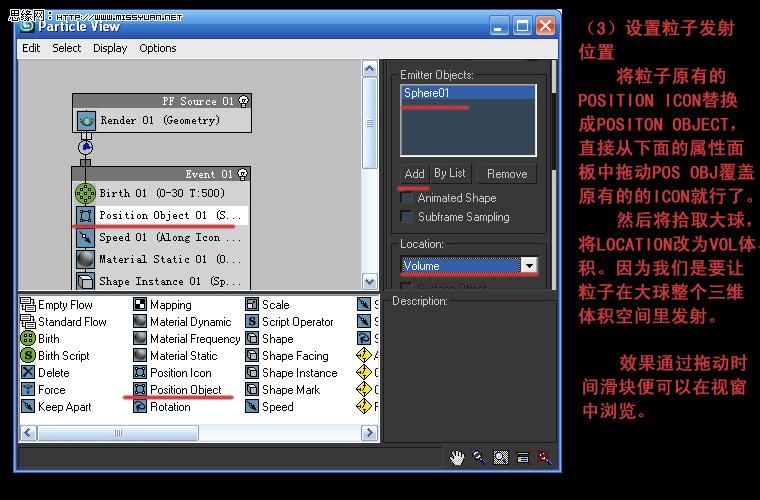Close the Particle View window
The width and height of the screenshot is (760, 500).
tap(545, 25)
